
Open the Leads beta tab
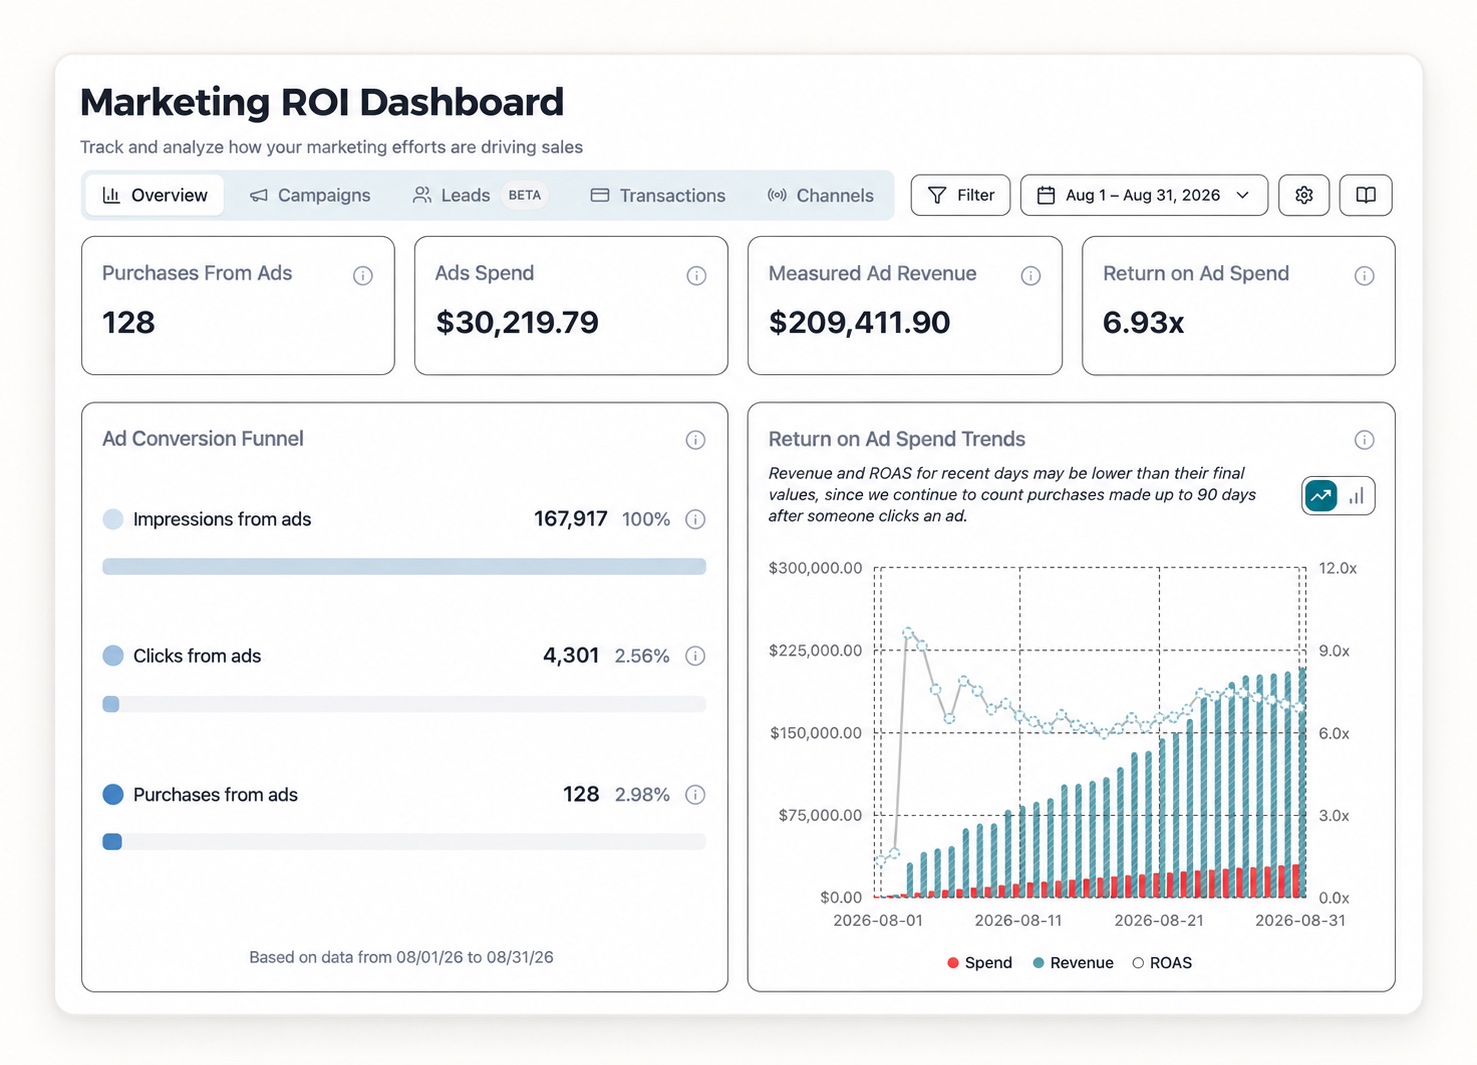479,195
